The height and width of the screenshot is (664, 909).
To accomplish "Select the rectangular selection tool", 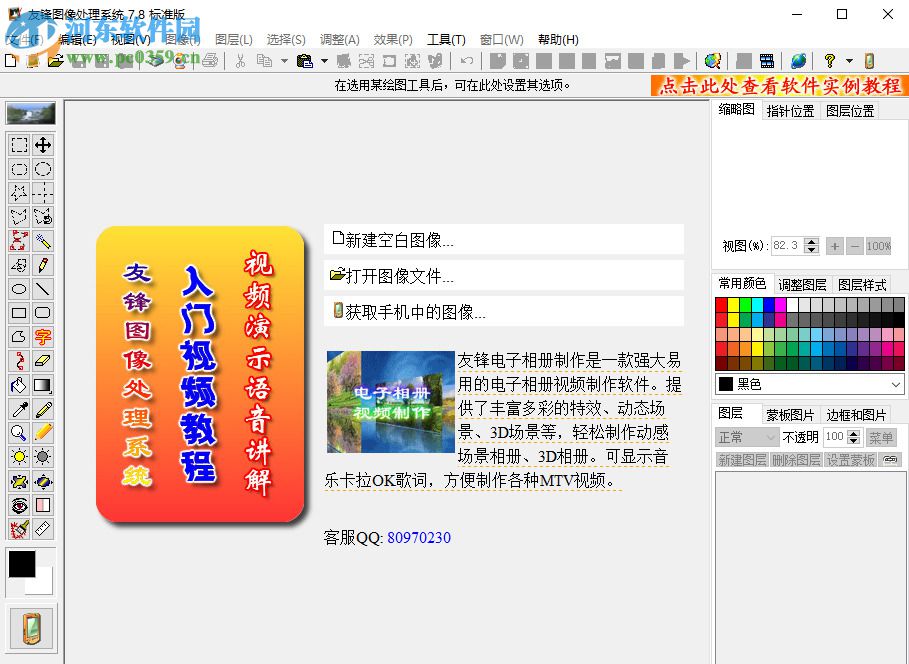I will click(17, 145).
